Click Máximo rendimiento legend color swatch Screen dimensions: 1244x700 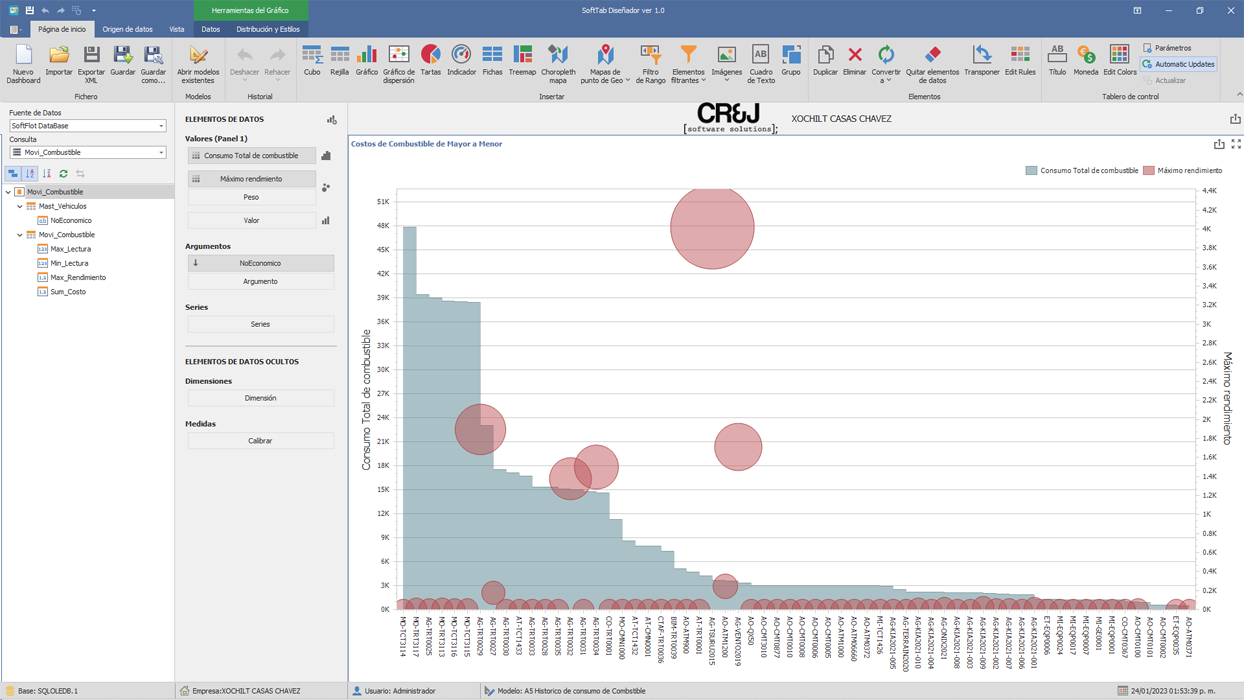[x=1149, y=171]
